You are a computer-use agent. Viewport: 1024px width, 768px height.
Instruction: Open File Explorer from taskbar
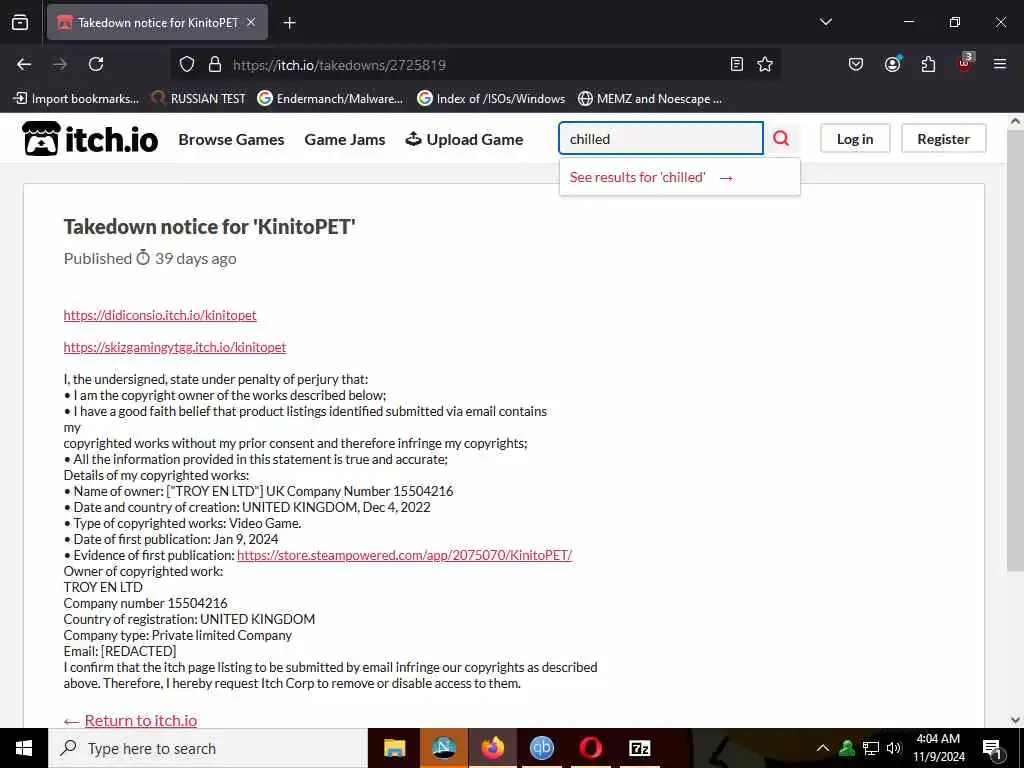394,748
